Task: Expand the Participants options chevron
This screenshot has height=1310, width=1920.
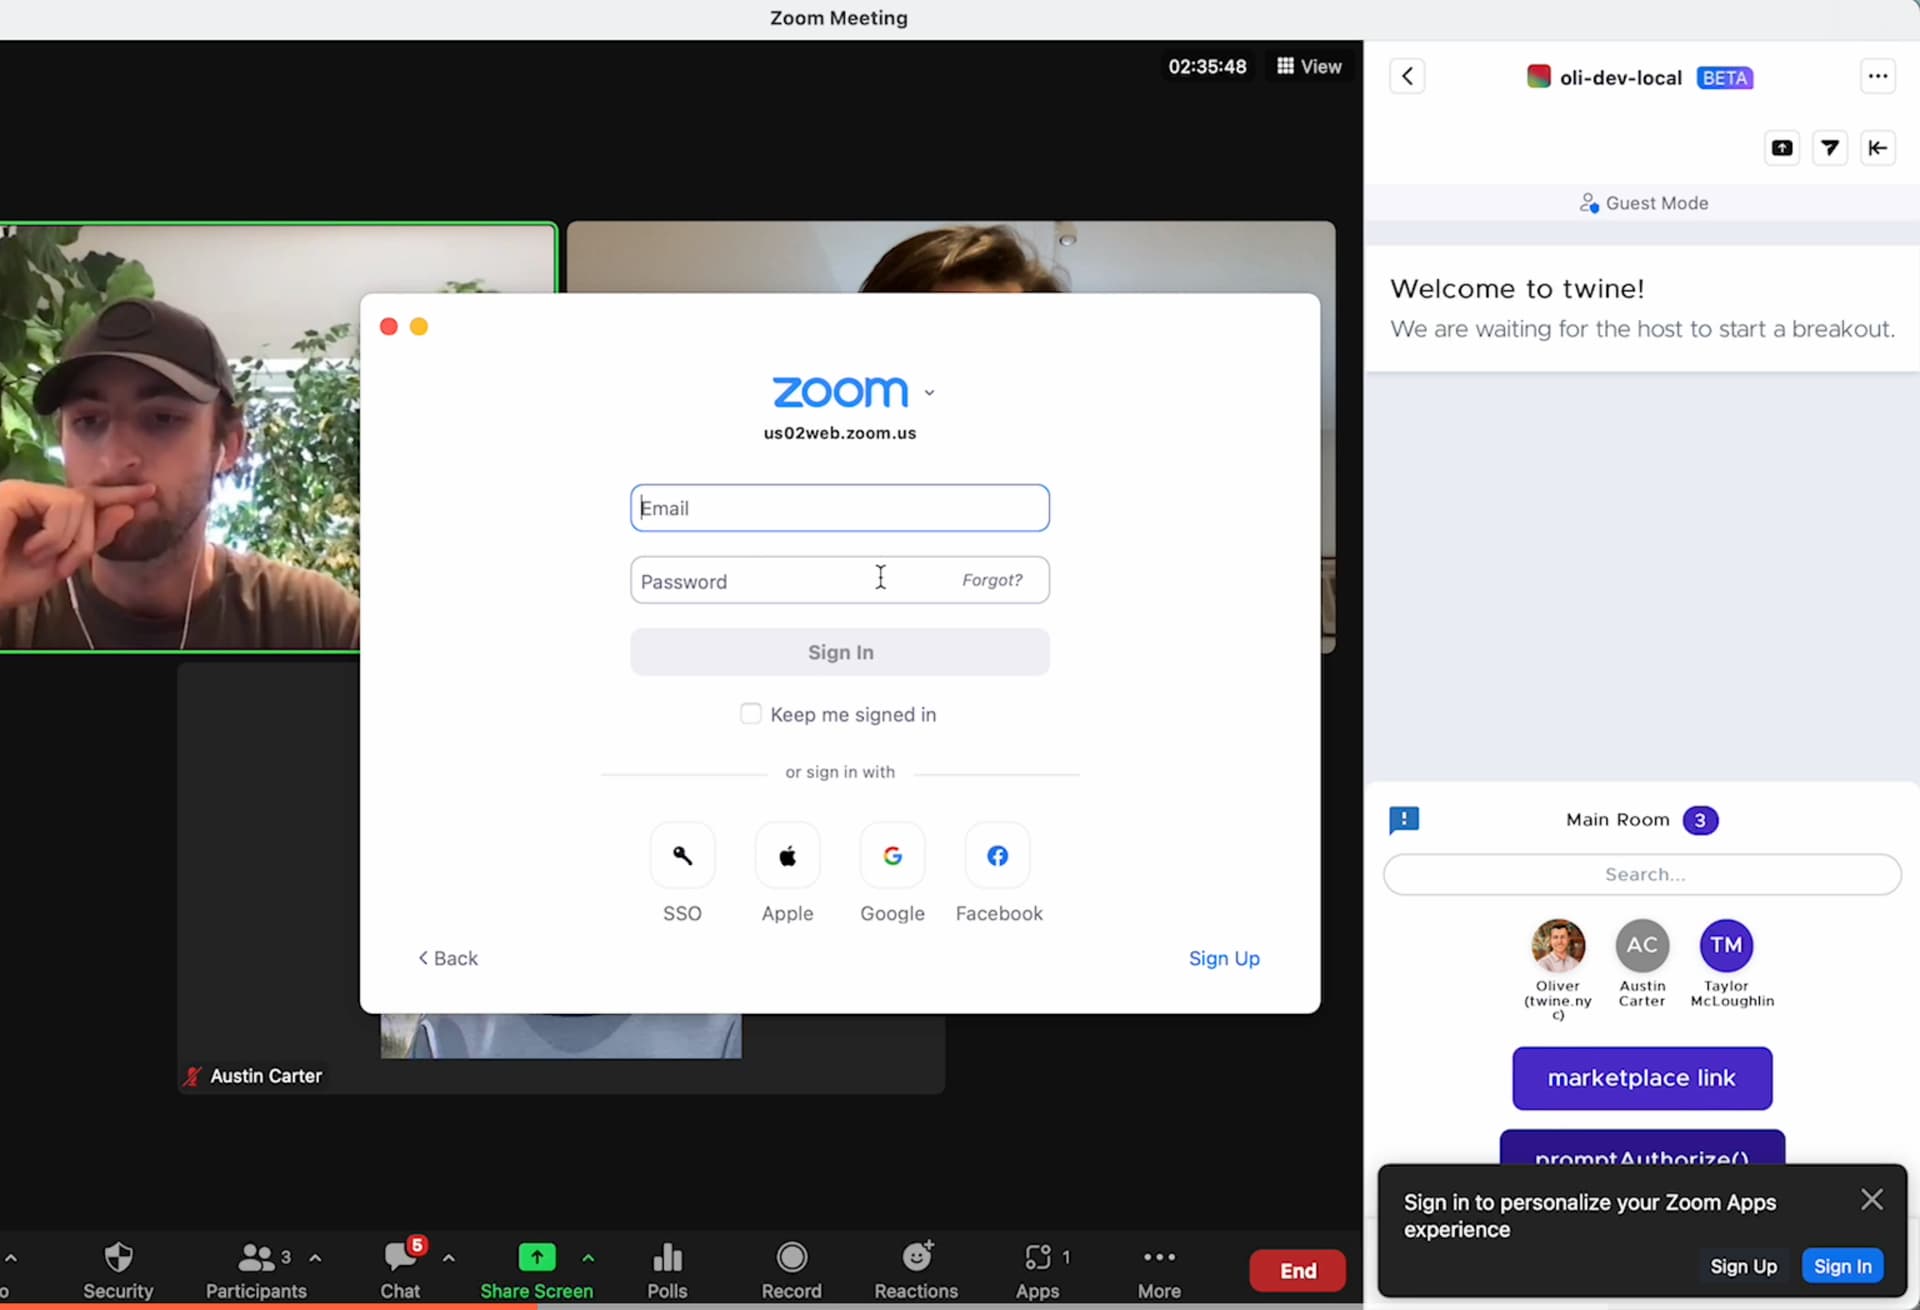Action: [315, 1258]
